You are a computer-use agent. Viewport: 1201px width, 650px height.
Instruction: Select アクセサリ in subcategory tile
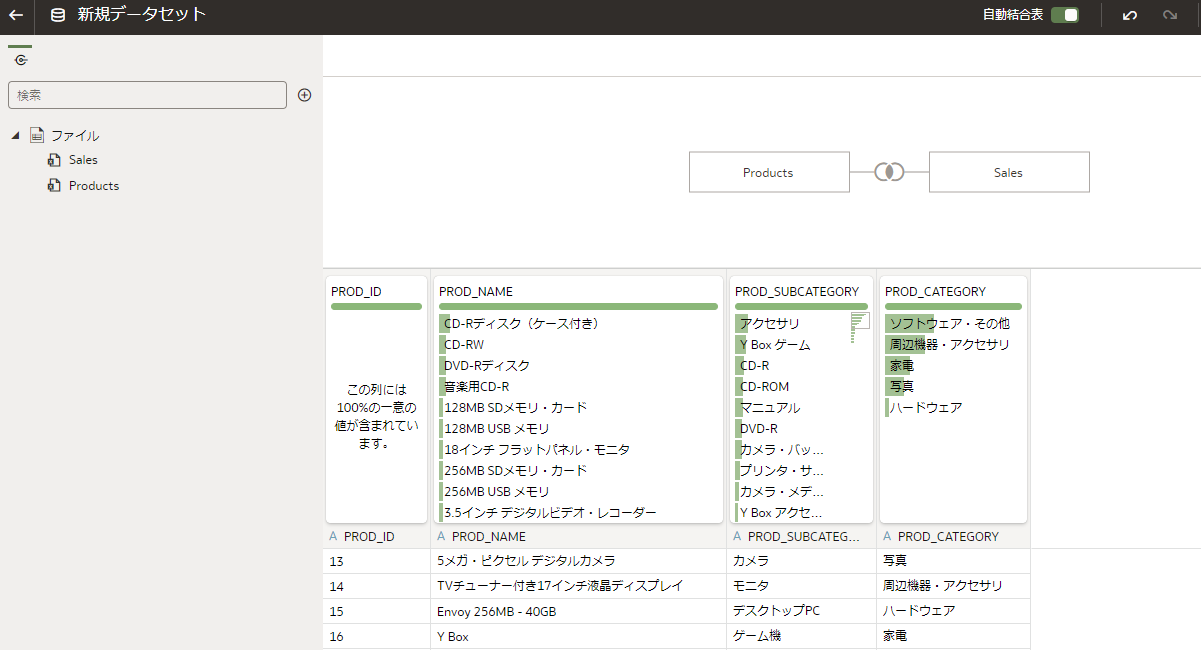[770, 324]
